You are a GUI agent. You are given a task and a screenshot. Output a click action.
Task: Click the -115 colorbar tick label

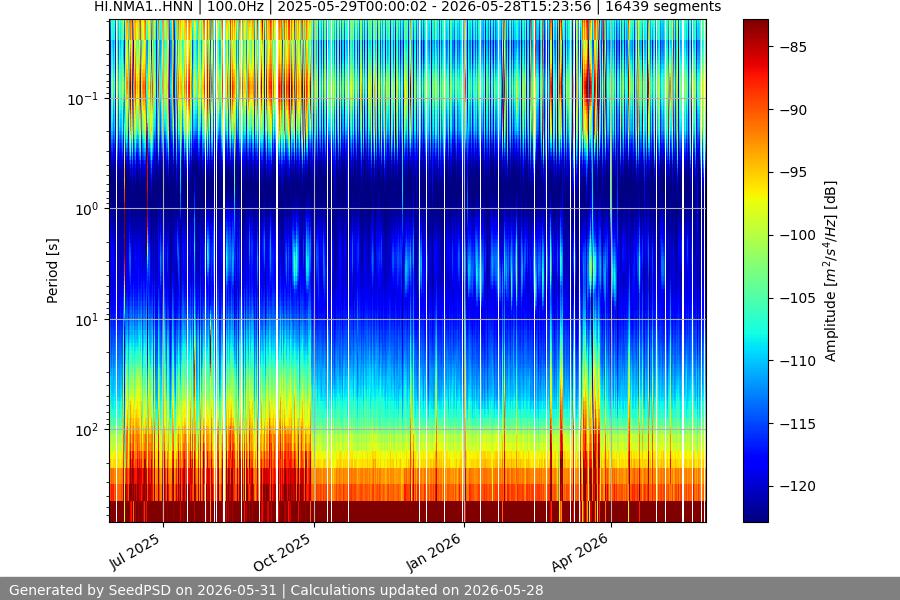[x=798, y=424]
